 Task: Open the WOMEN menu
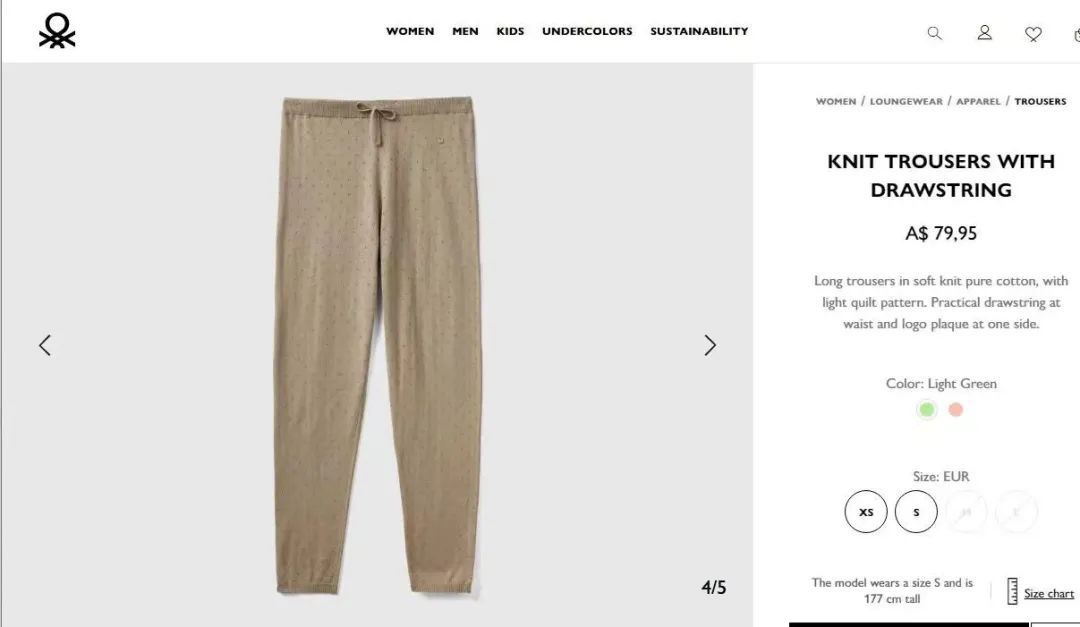click(410, 31)
